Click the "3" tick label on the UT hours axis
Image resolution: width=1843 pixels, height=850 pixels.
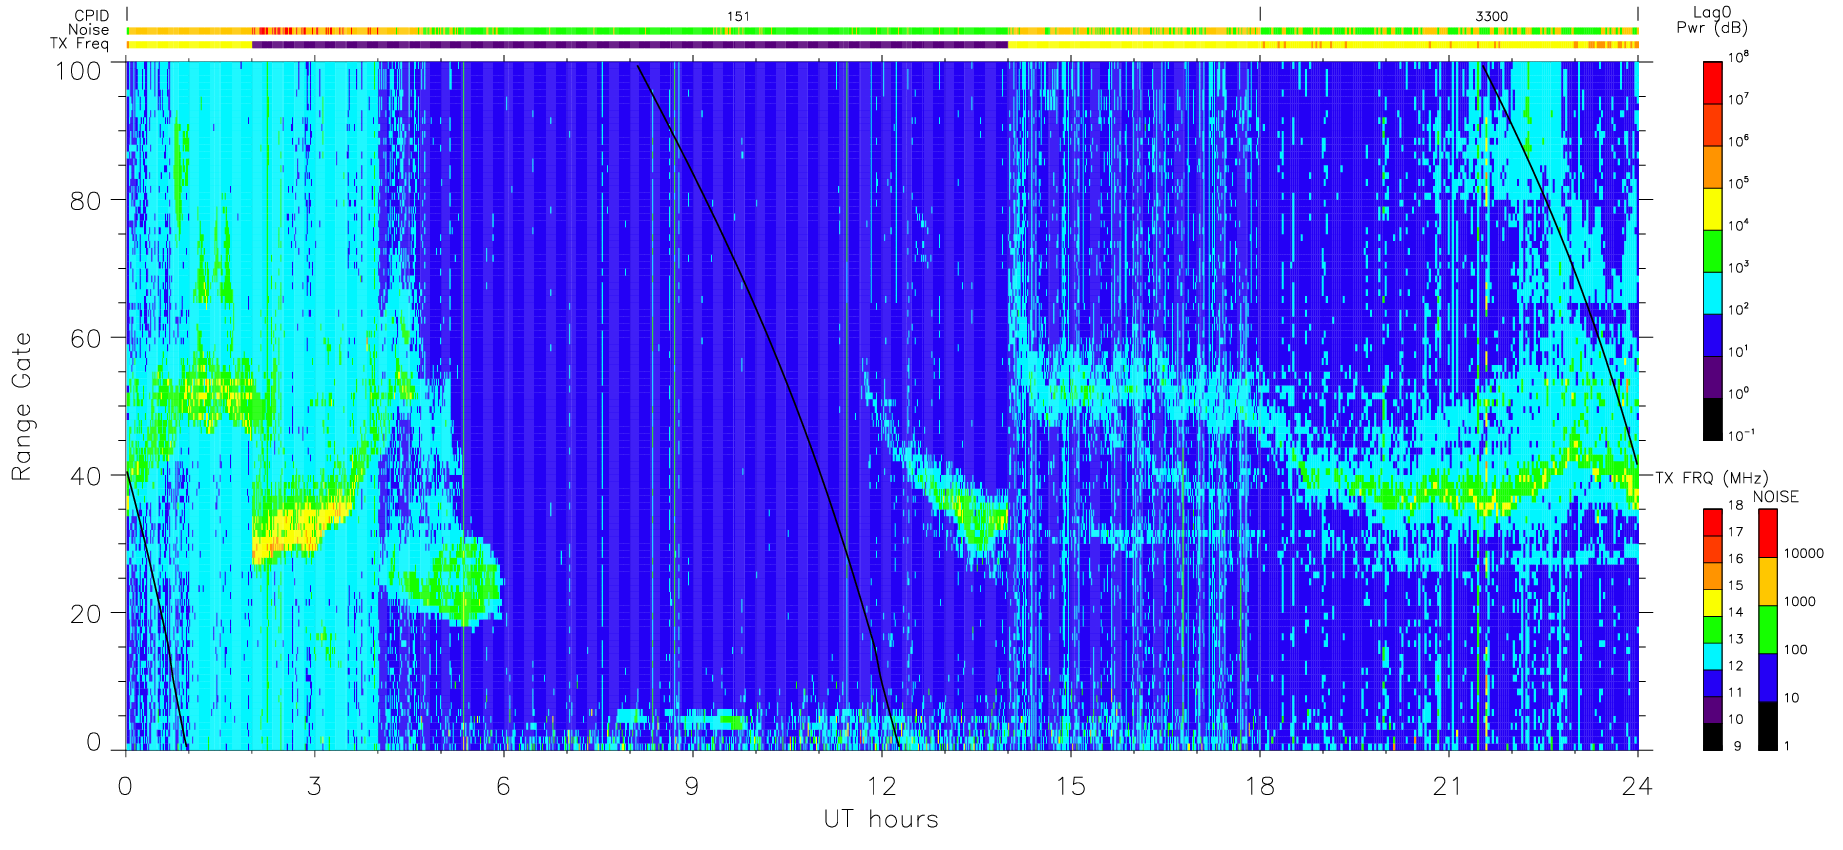[314, 786]
